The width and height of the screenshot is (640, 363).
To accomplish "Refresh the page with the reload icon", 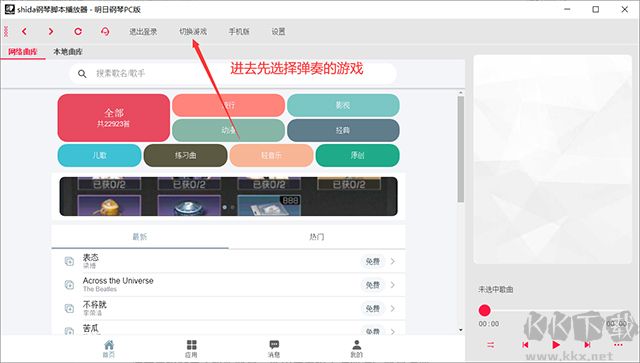I will click(78, 31).
